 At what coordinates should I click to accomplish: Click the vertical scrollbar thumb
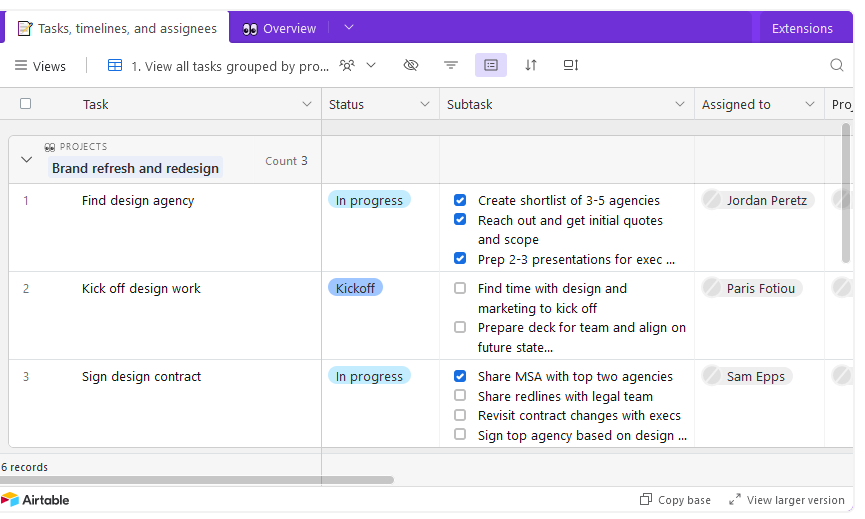[846, 193]
